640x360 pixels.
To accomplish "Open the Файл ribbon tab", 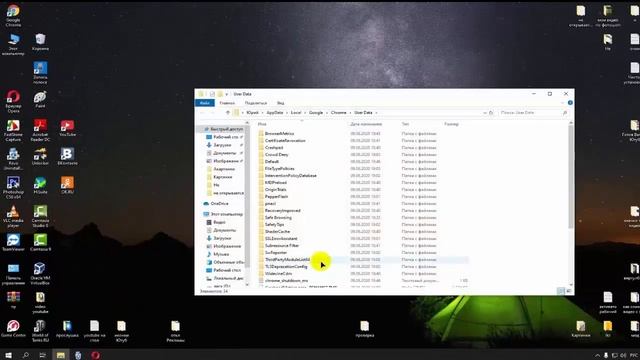I will tap(205, 103).
